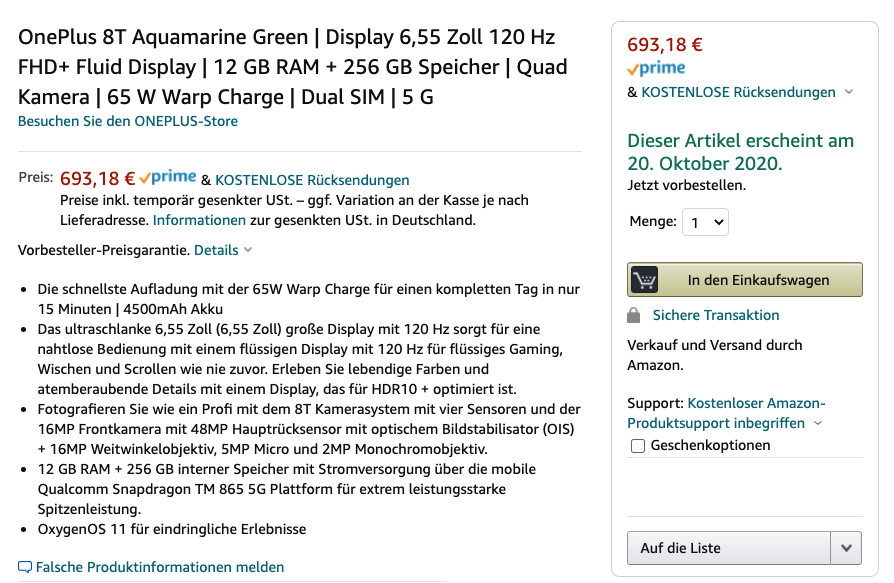Open the Sichere Transaktion link

coord(716,315)
